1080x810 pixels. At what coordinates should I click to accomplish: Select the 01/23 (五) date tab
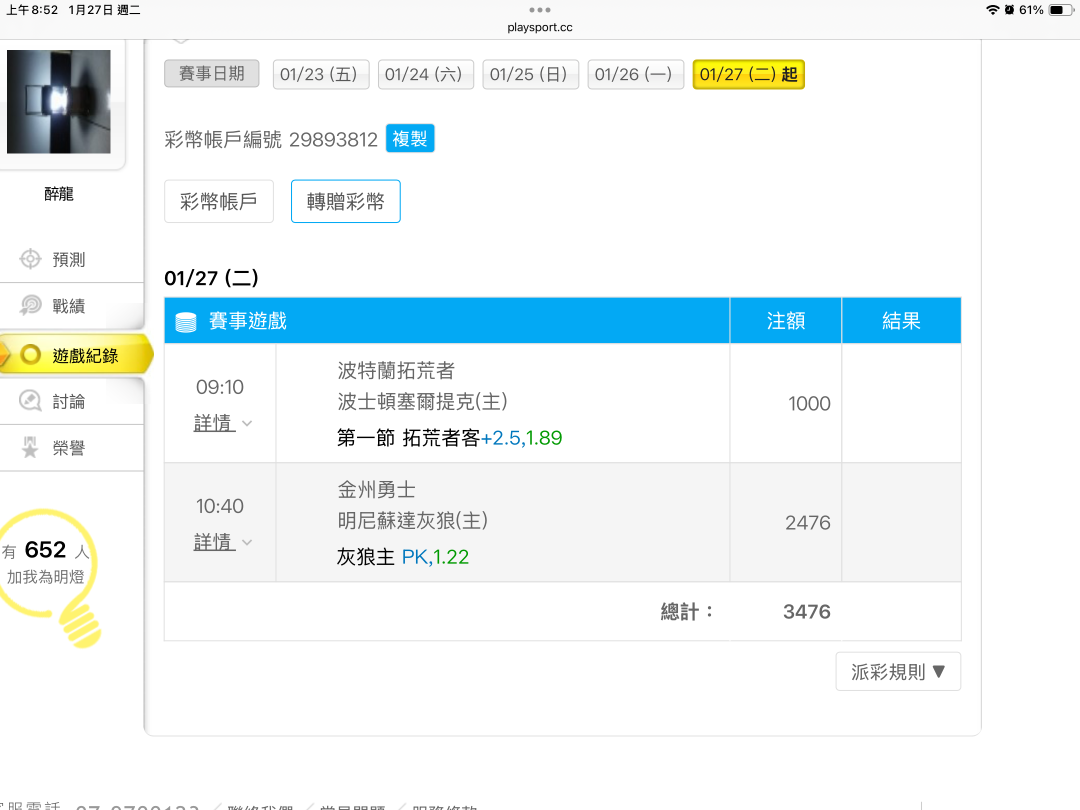click(x=321, y=75)
